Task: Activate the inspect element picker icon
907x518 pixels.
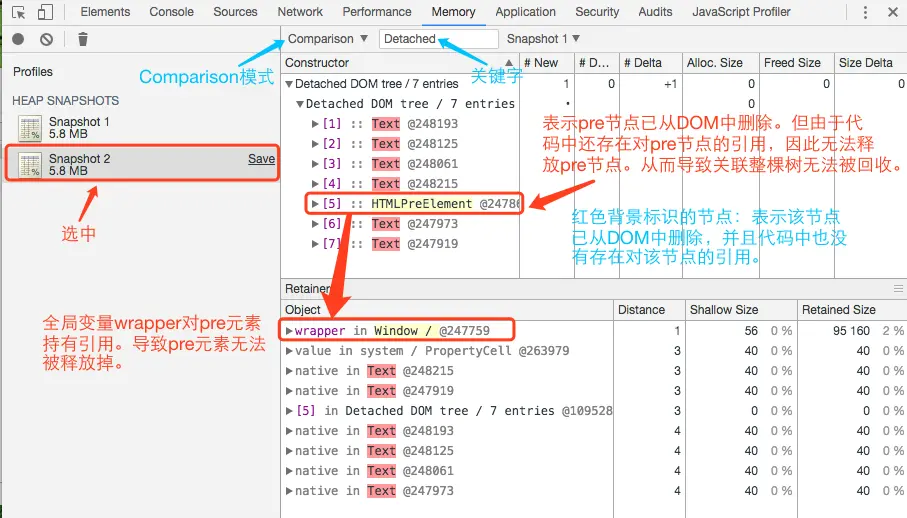Action: pyautogui.click(x=19, y=12)
